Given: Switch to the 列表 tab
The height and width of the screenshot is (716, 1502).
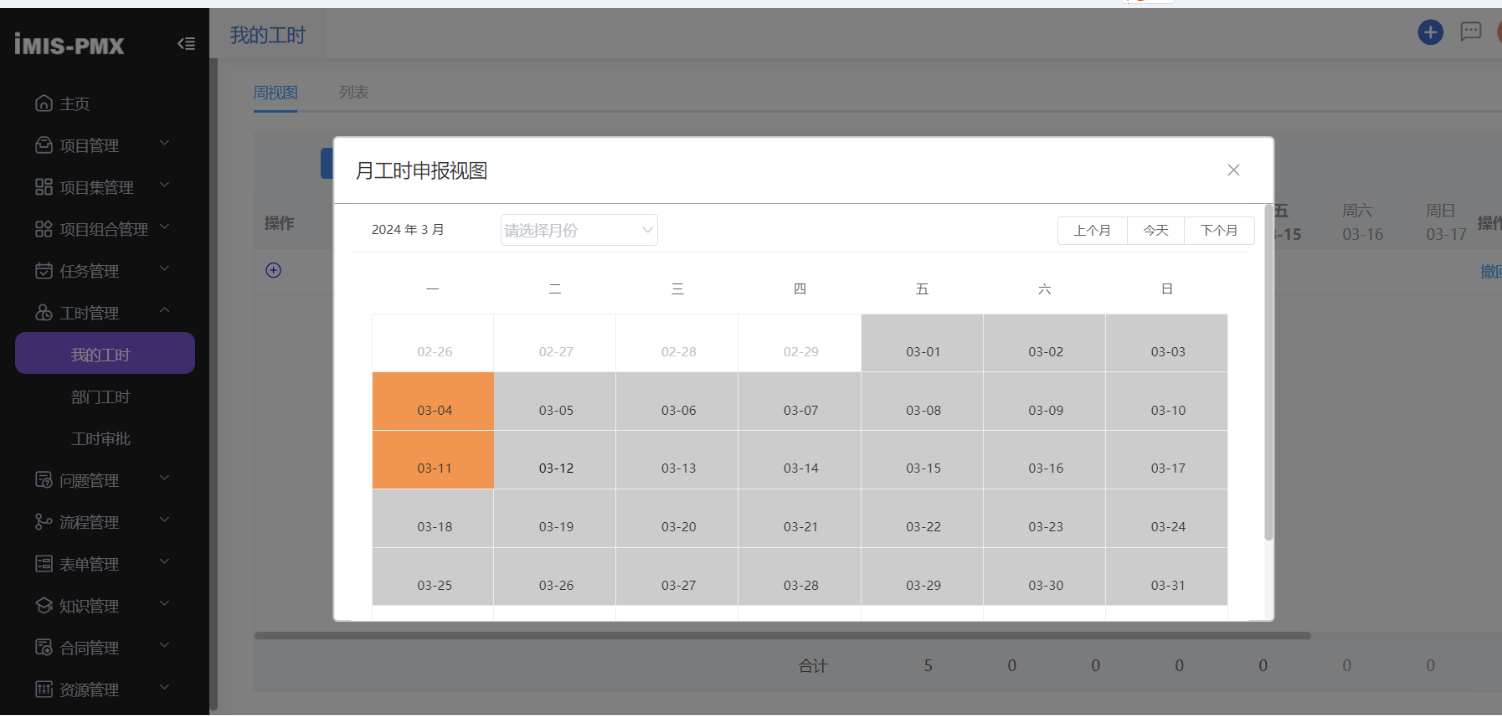Looking at the screenshot, I should 354,92.
